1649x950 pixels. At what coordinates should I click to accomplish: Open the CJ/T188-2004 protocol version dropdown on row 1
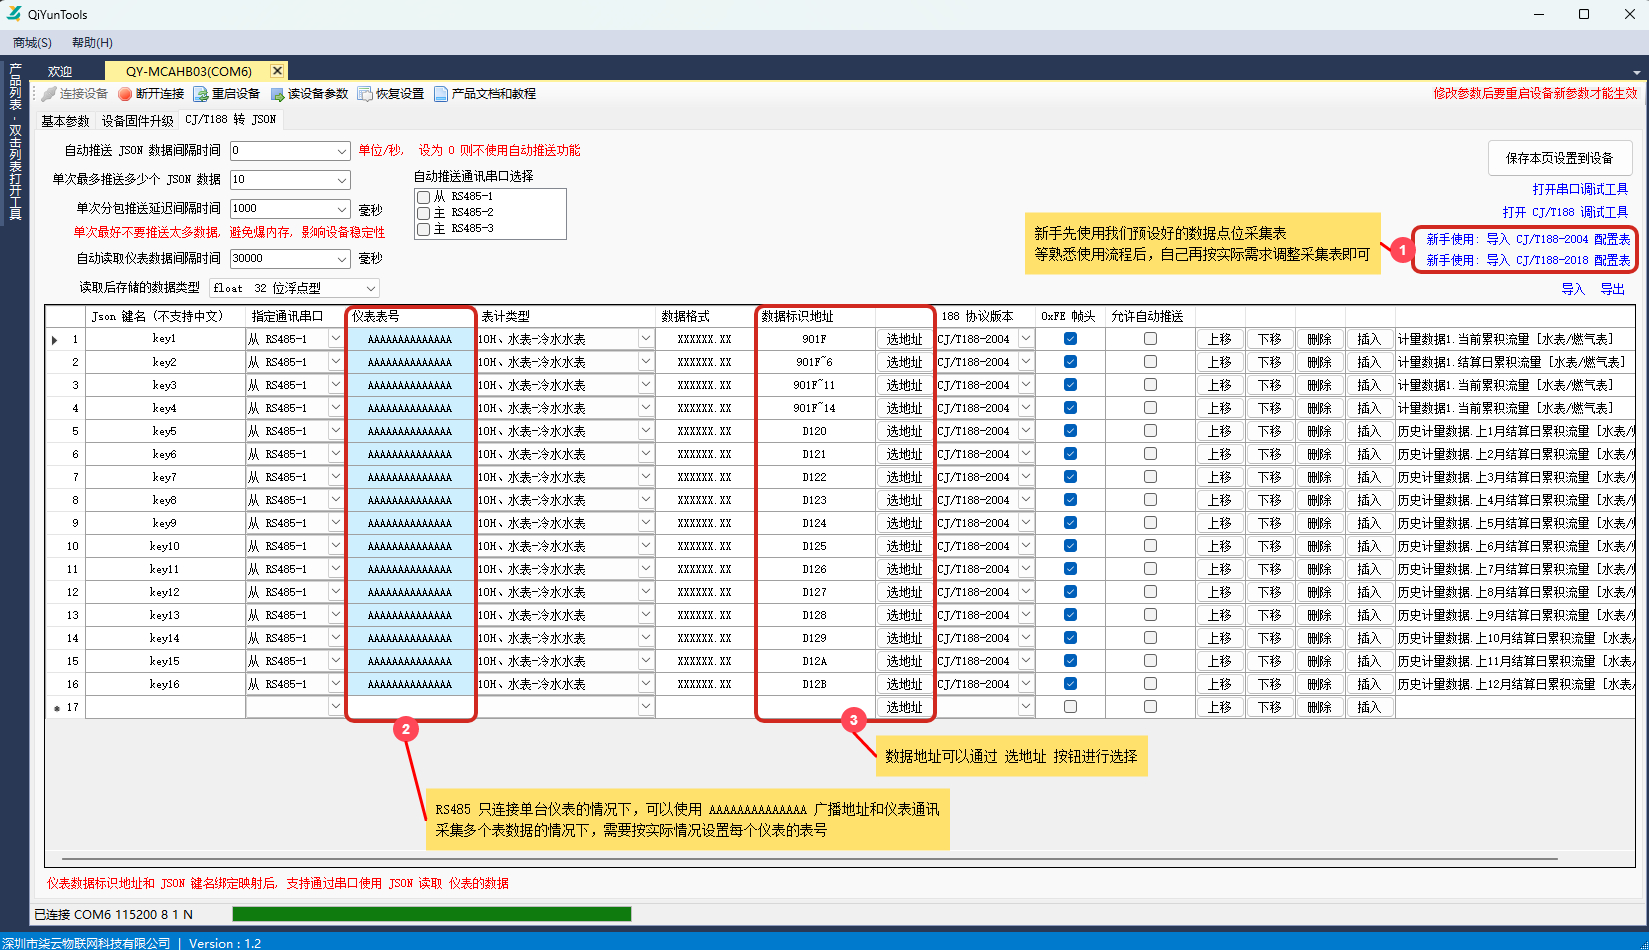coord(1026,338)
